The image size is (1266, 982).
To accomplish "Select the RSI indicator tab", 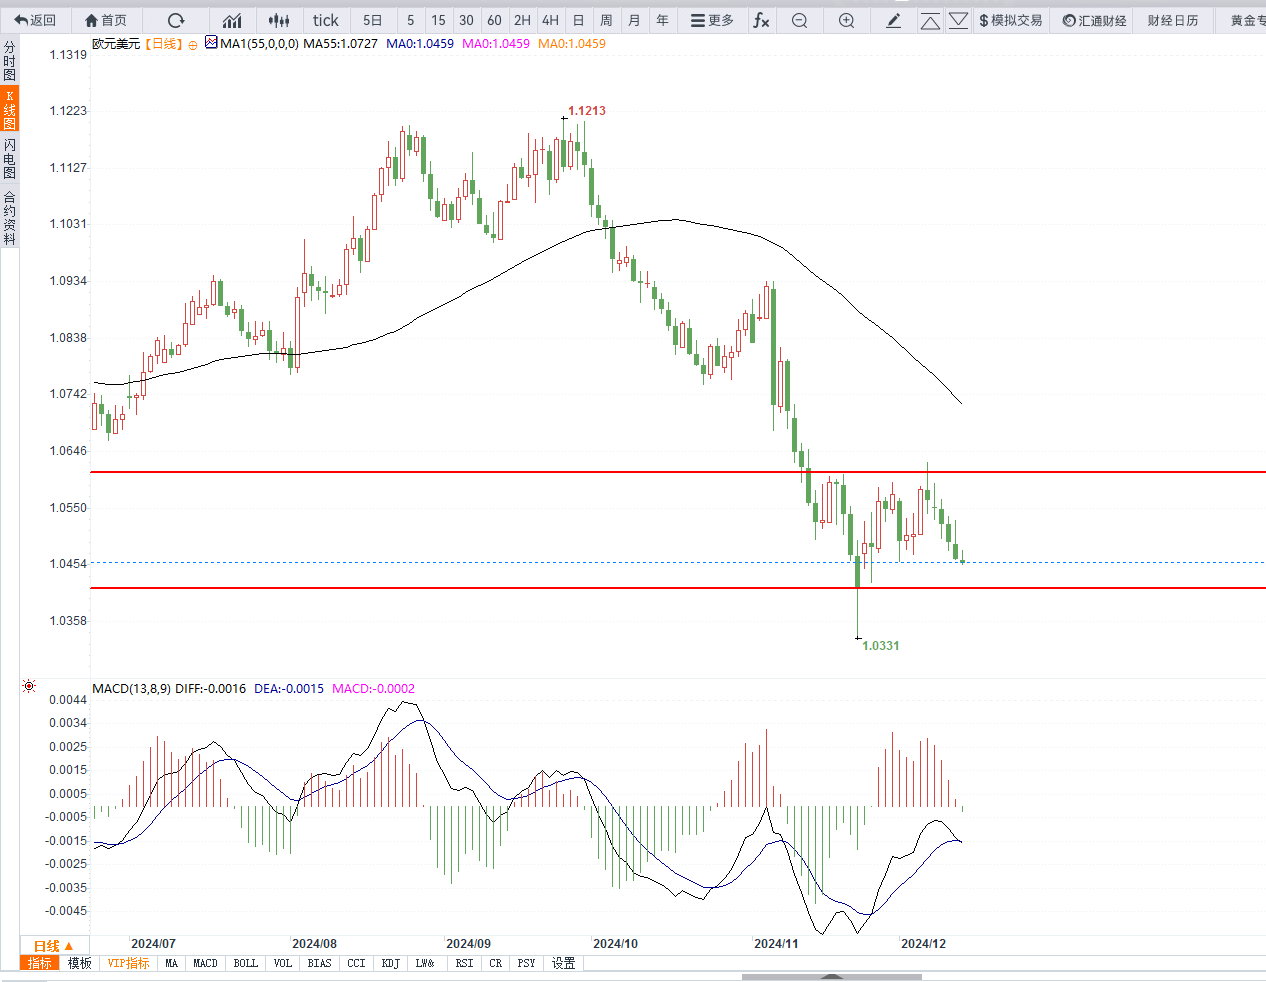I will click(464, 963).
